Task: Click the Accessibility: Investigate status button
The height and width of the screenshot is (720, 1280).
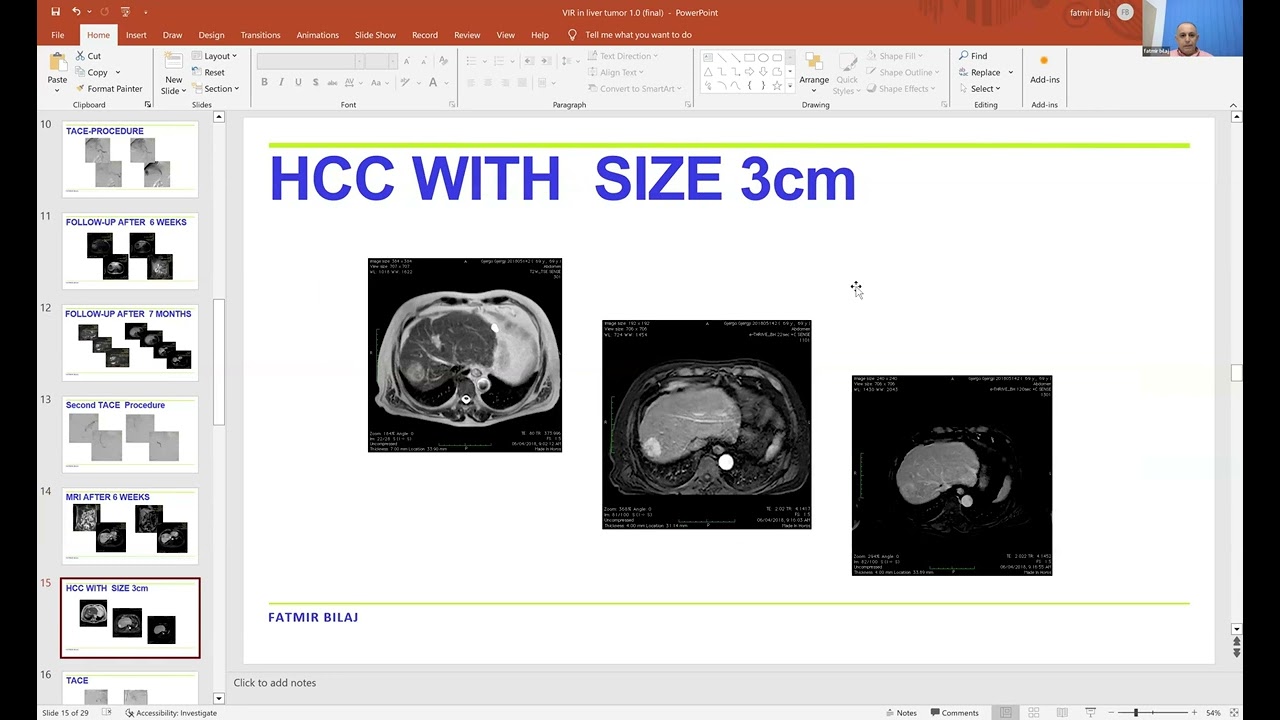Action: pyautogui.click(x=171, y=713)
